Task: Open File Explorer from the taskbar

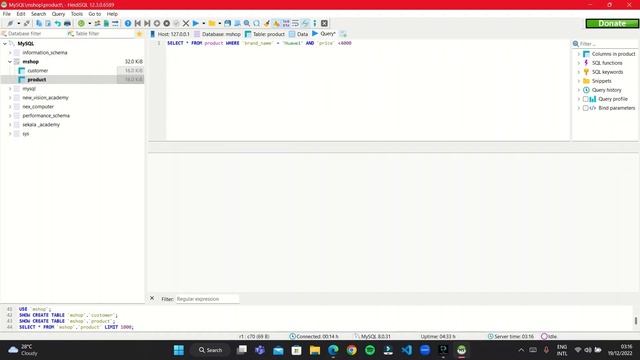Action: tap(315, 350)
